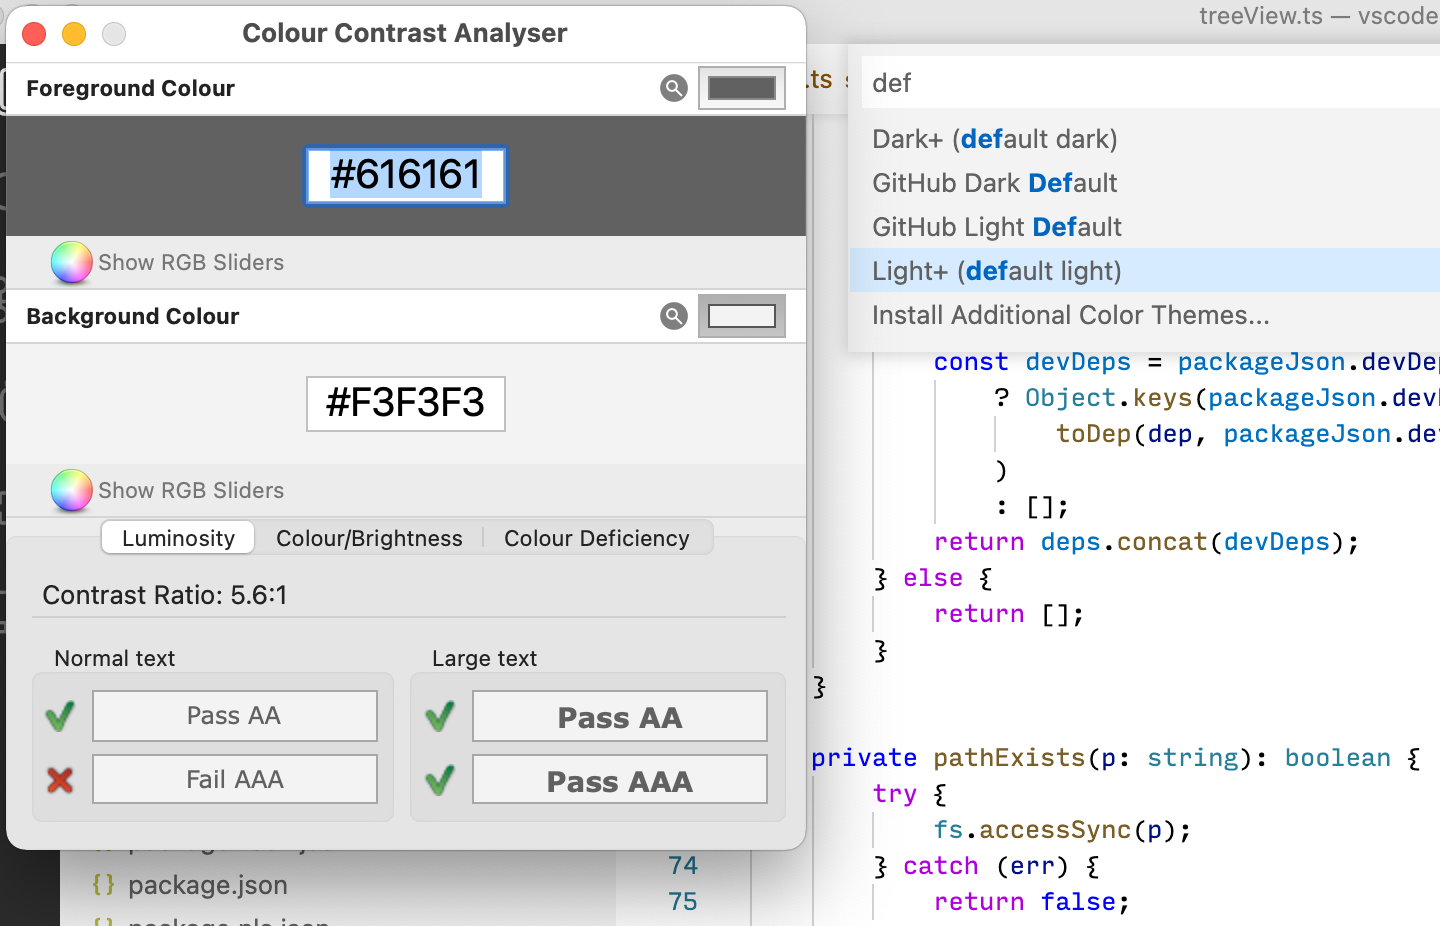Select the GitHub Dark Default theme
The width and height of the screenshot is (1440, 926).
pos(1144,182)
